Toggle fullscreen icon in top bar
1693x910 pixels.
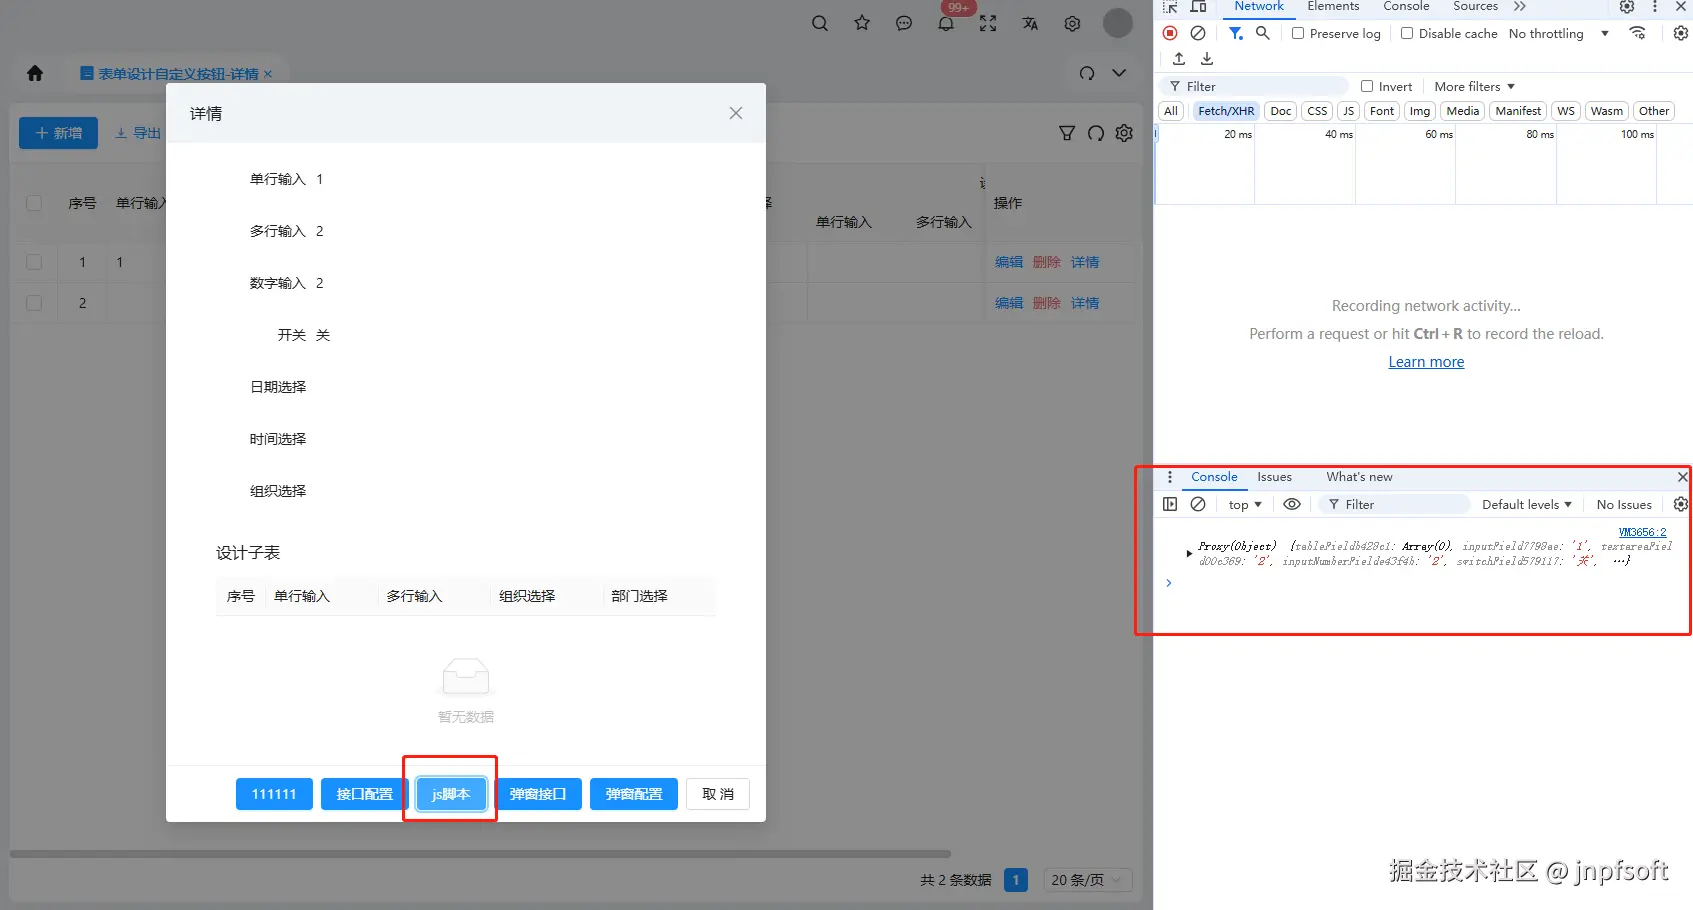pos(988,23)
